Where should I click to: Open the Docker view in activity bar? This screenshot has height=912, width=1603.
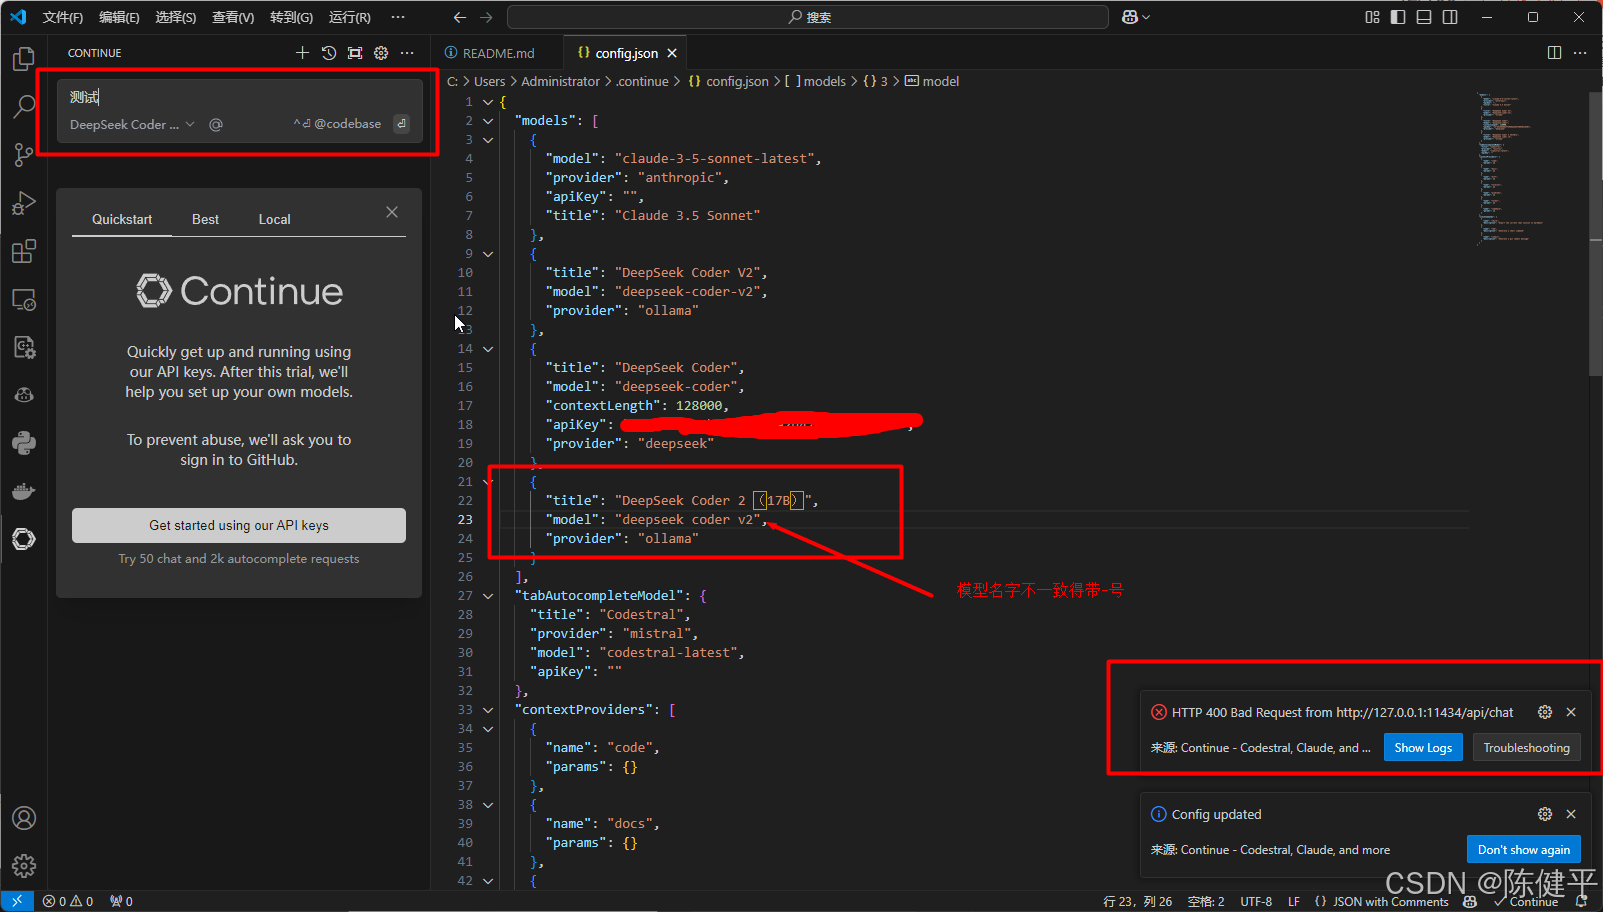pos(24,491)
